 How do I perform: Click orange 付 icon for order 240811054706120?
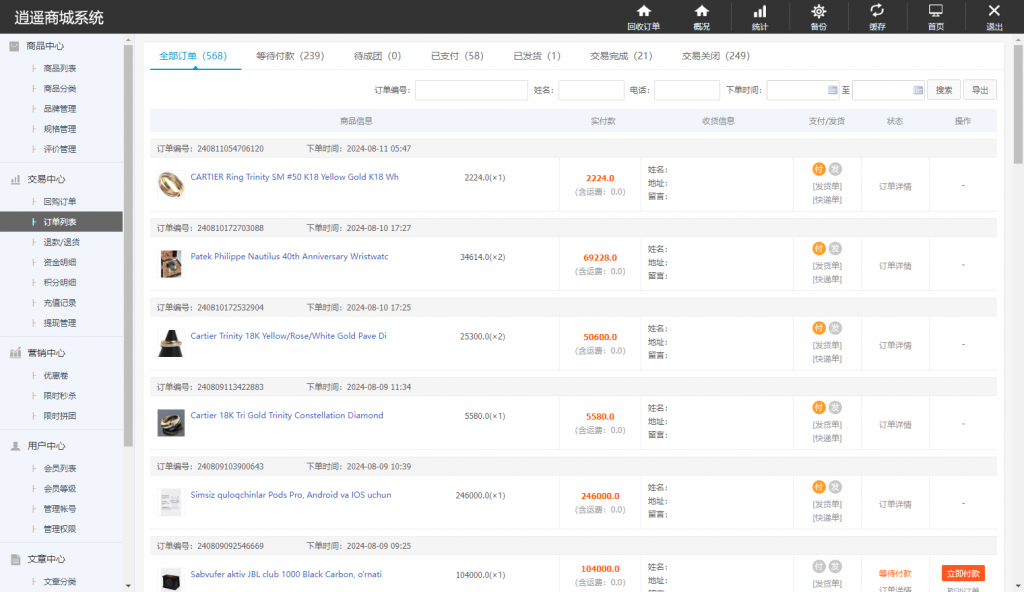(x=819, y=169)
